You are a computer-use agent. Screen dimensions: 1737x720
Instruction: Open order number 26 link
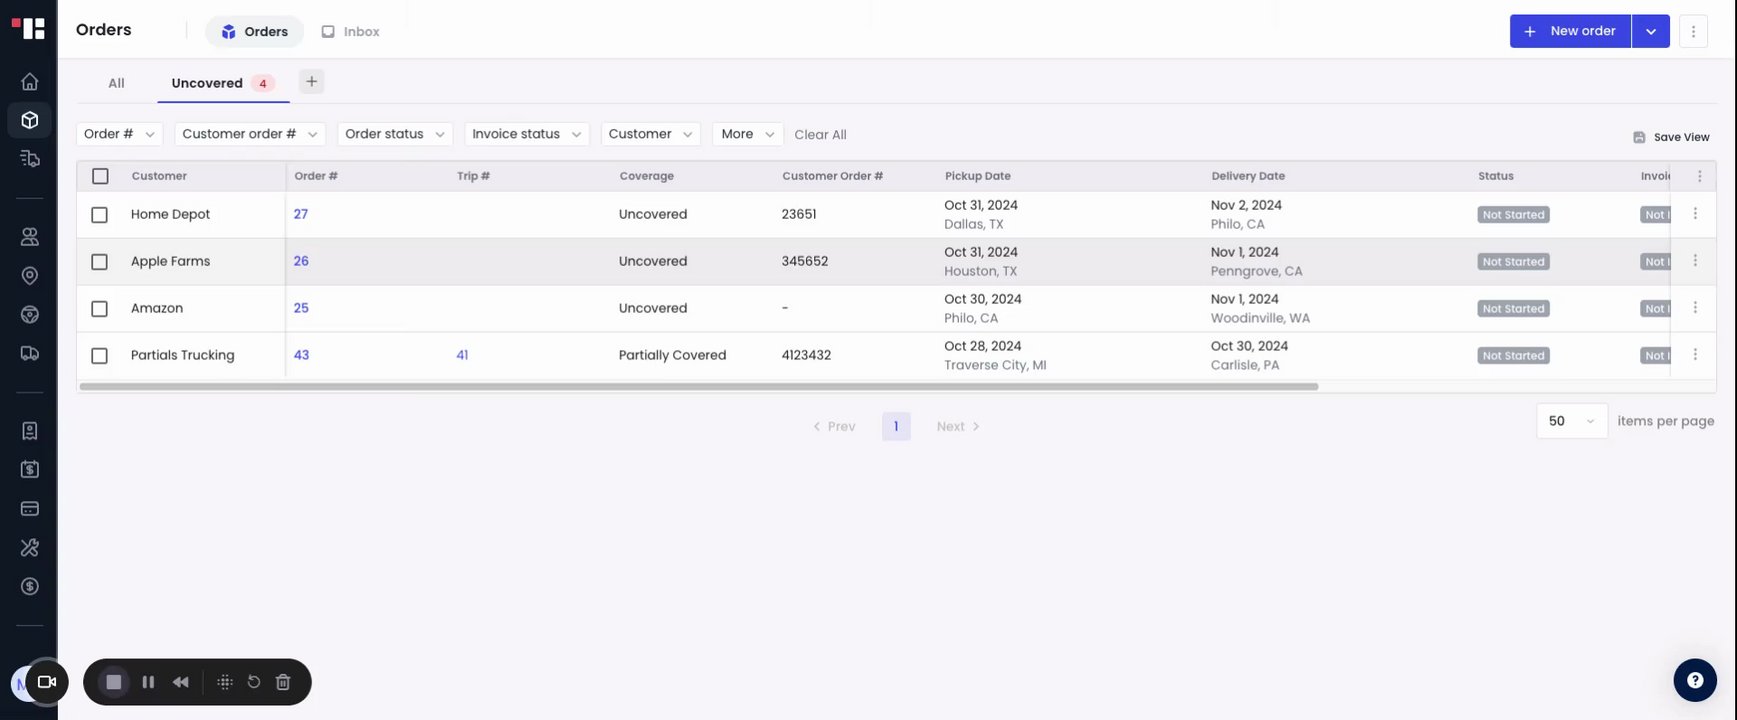pos(301,261)
